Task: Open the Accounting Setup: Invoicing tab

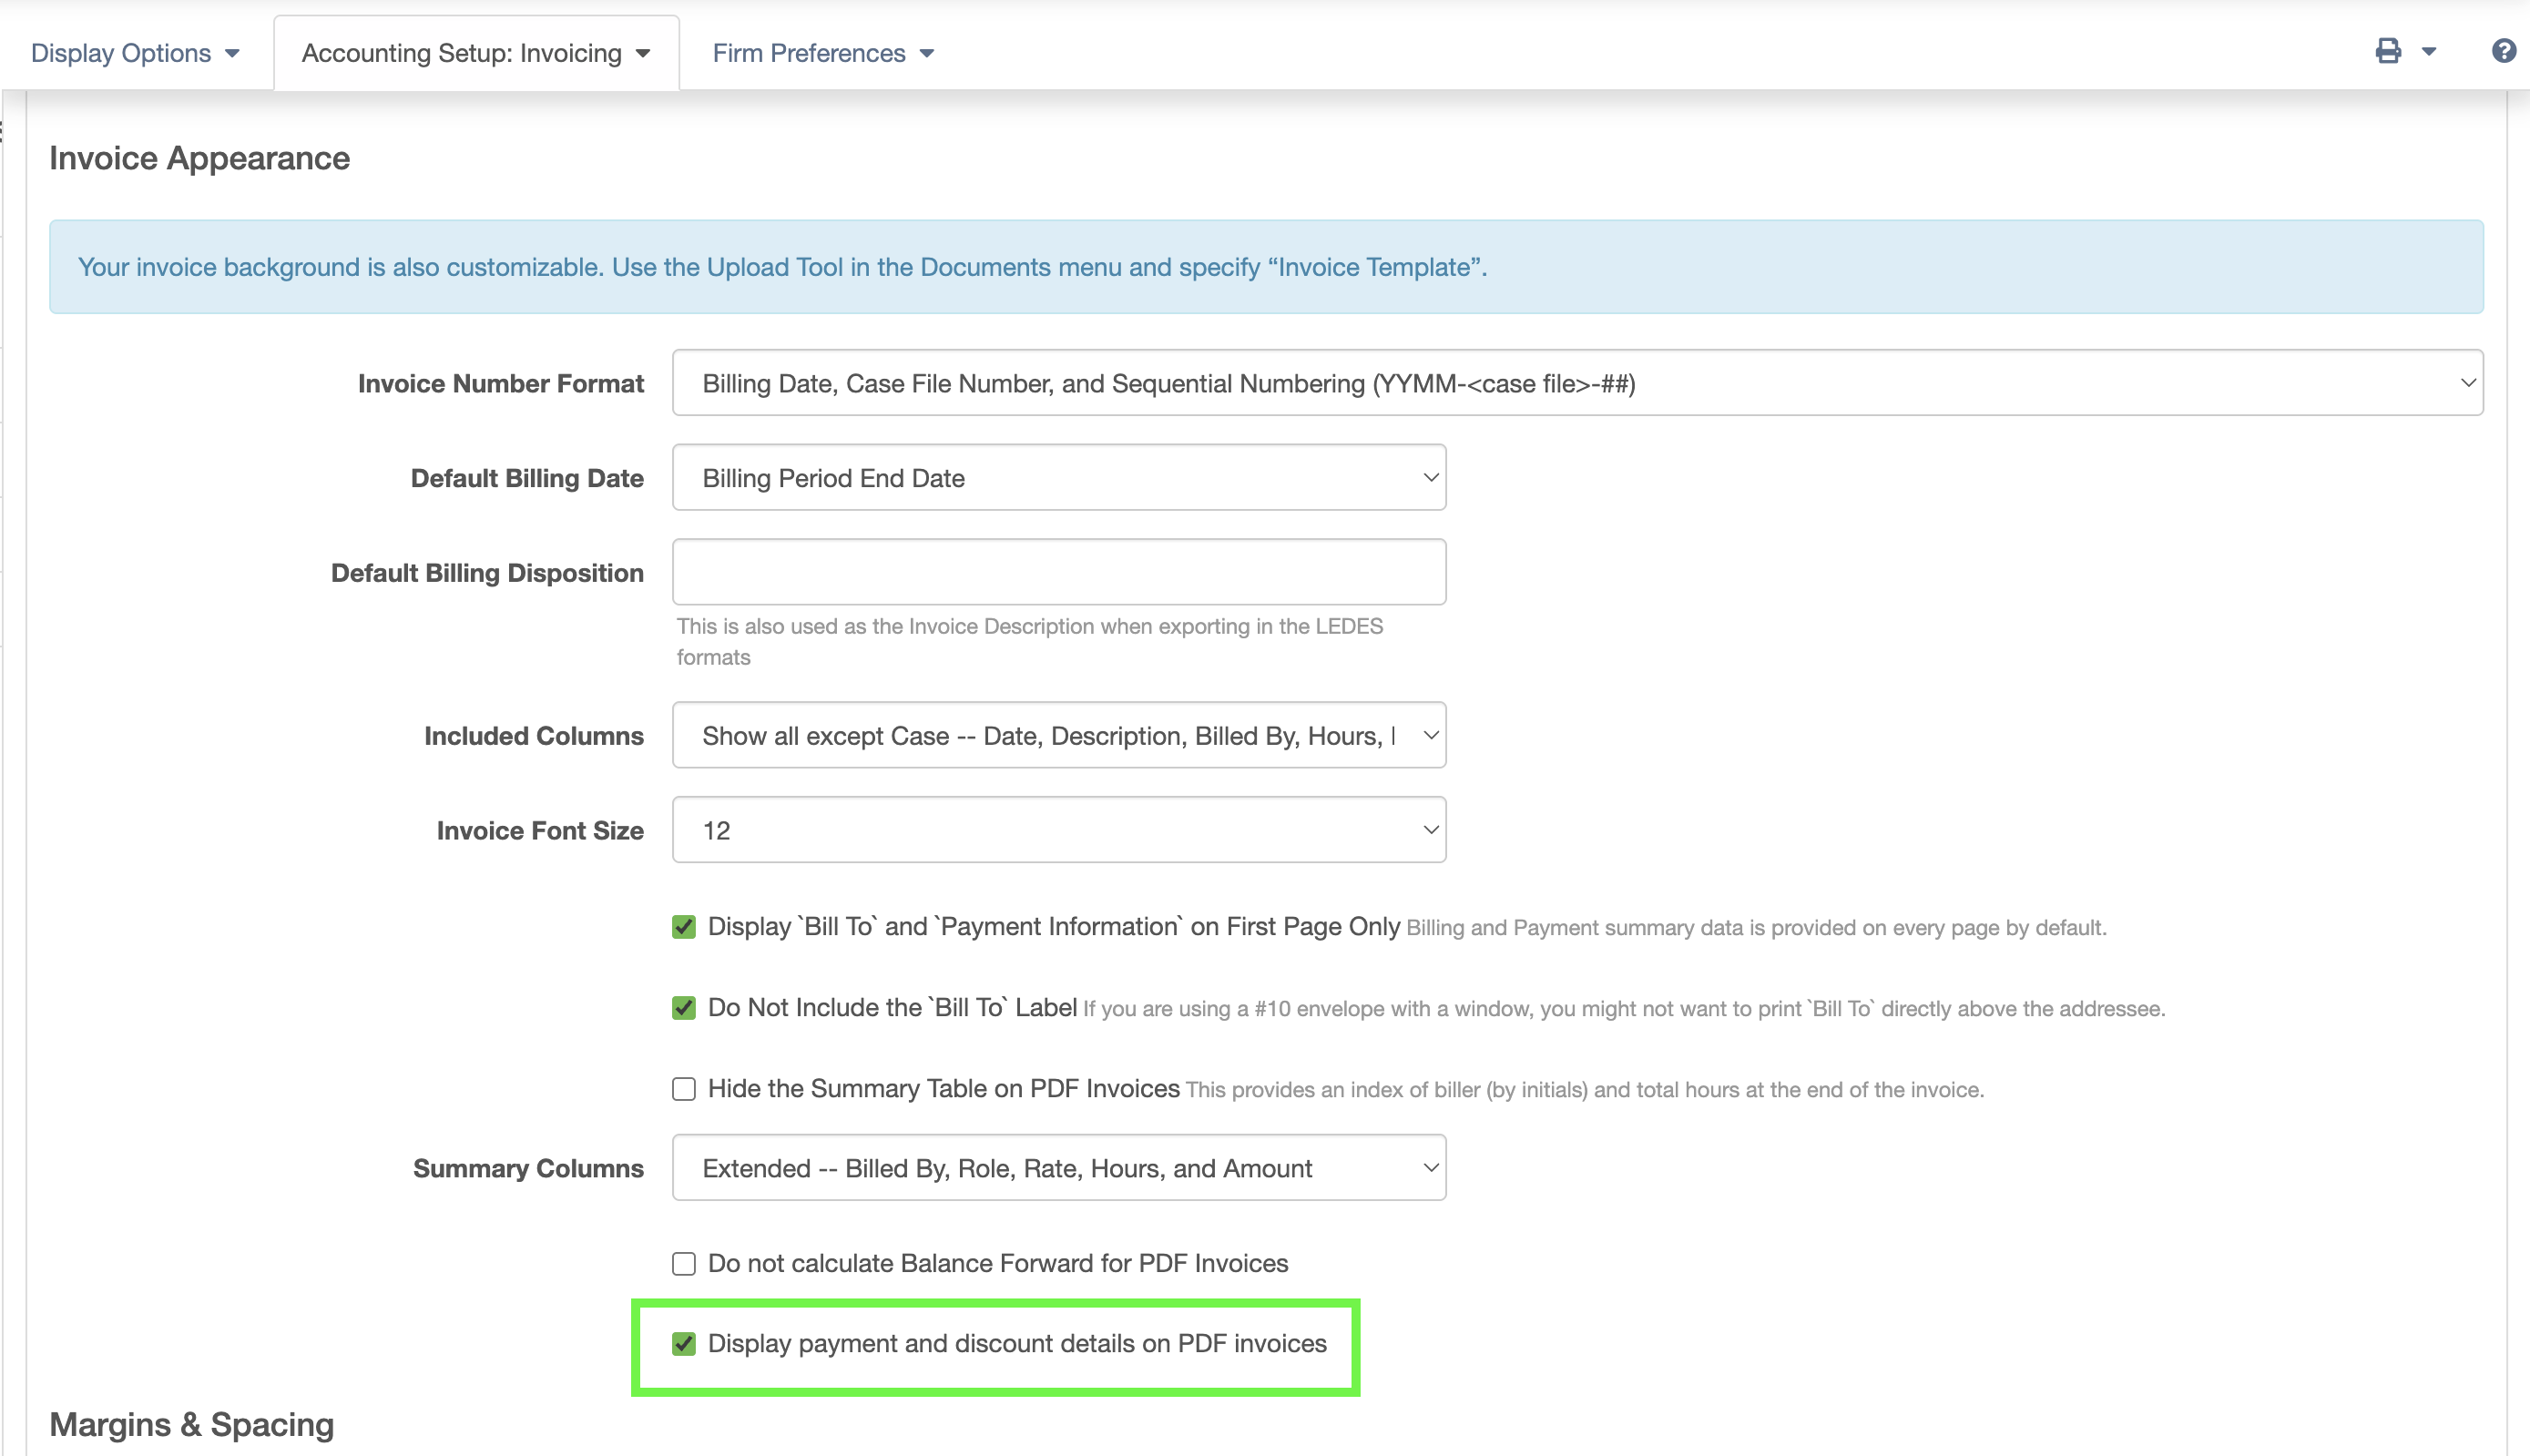Action: 476,53
